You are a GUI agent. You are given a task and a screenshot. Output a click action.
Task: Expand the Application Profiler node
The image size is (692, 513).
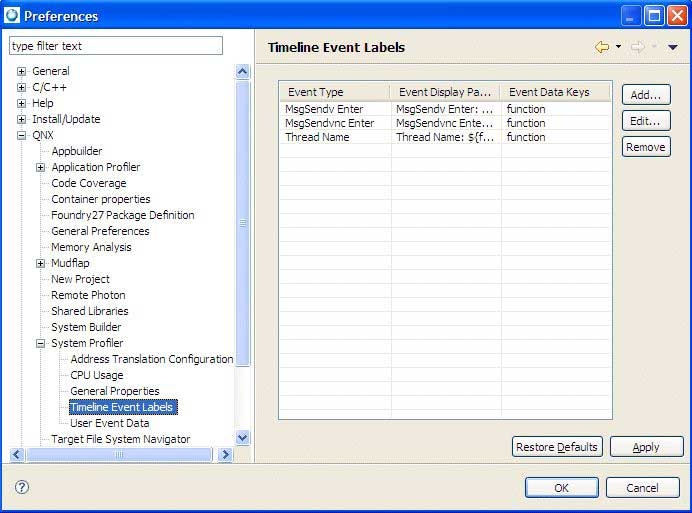[x=41, y=167]
